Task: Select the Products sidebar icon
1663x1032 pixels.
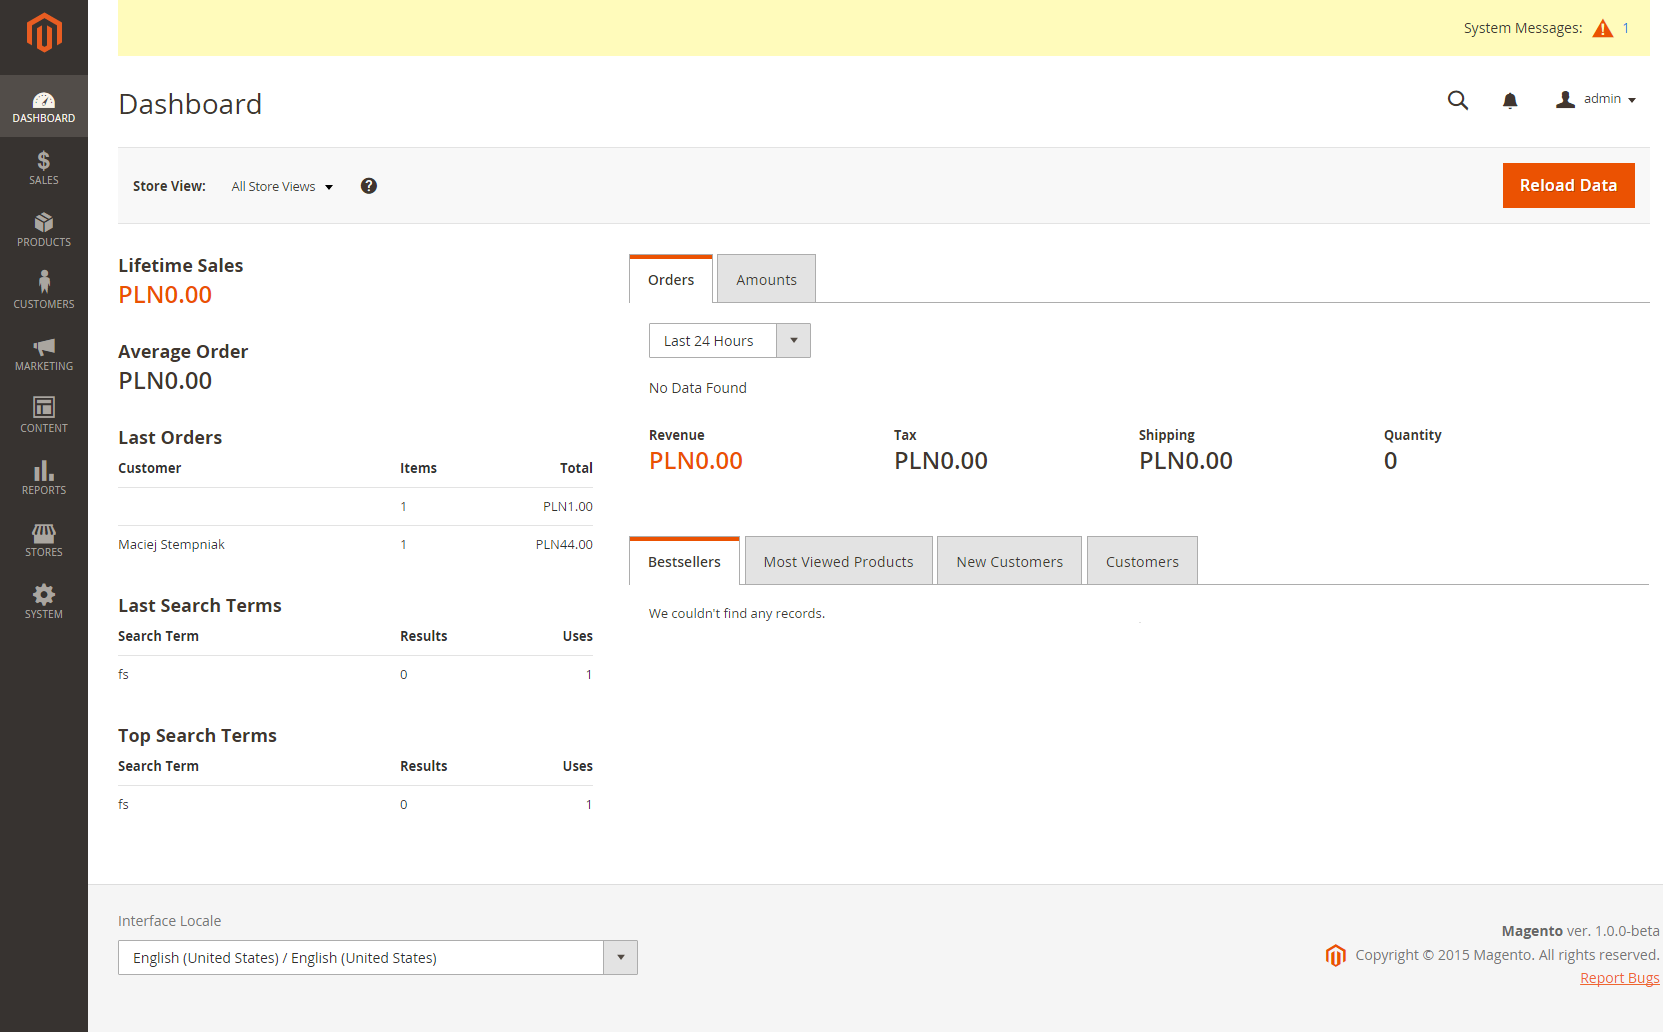Action: (x=43, y=228)
